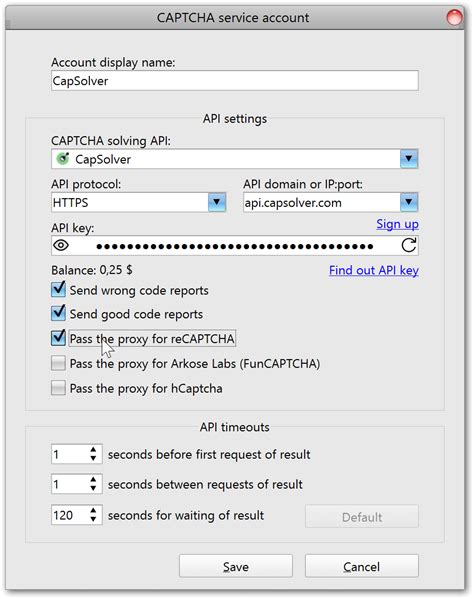The image size is (474, 599).
Task: Save the CAPTCHA account settings
Action: point(236,566)
